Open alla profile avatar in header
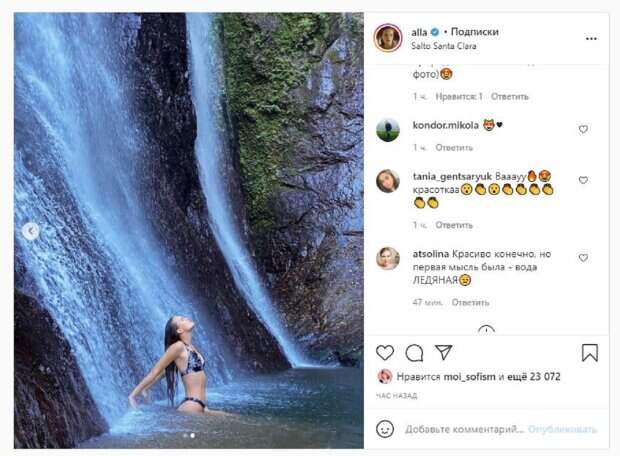Image resolution: width=620 pixels, height=456 pixels. [387, 38]
